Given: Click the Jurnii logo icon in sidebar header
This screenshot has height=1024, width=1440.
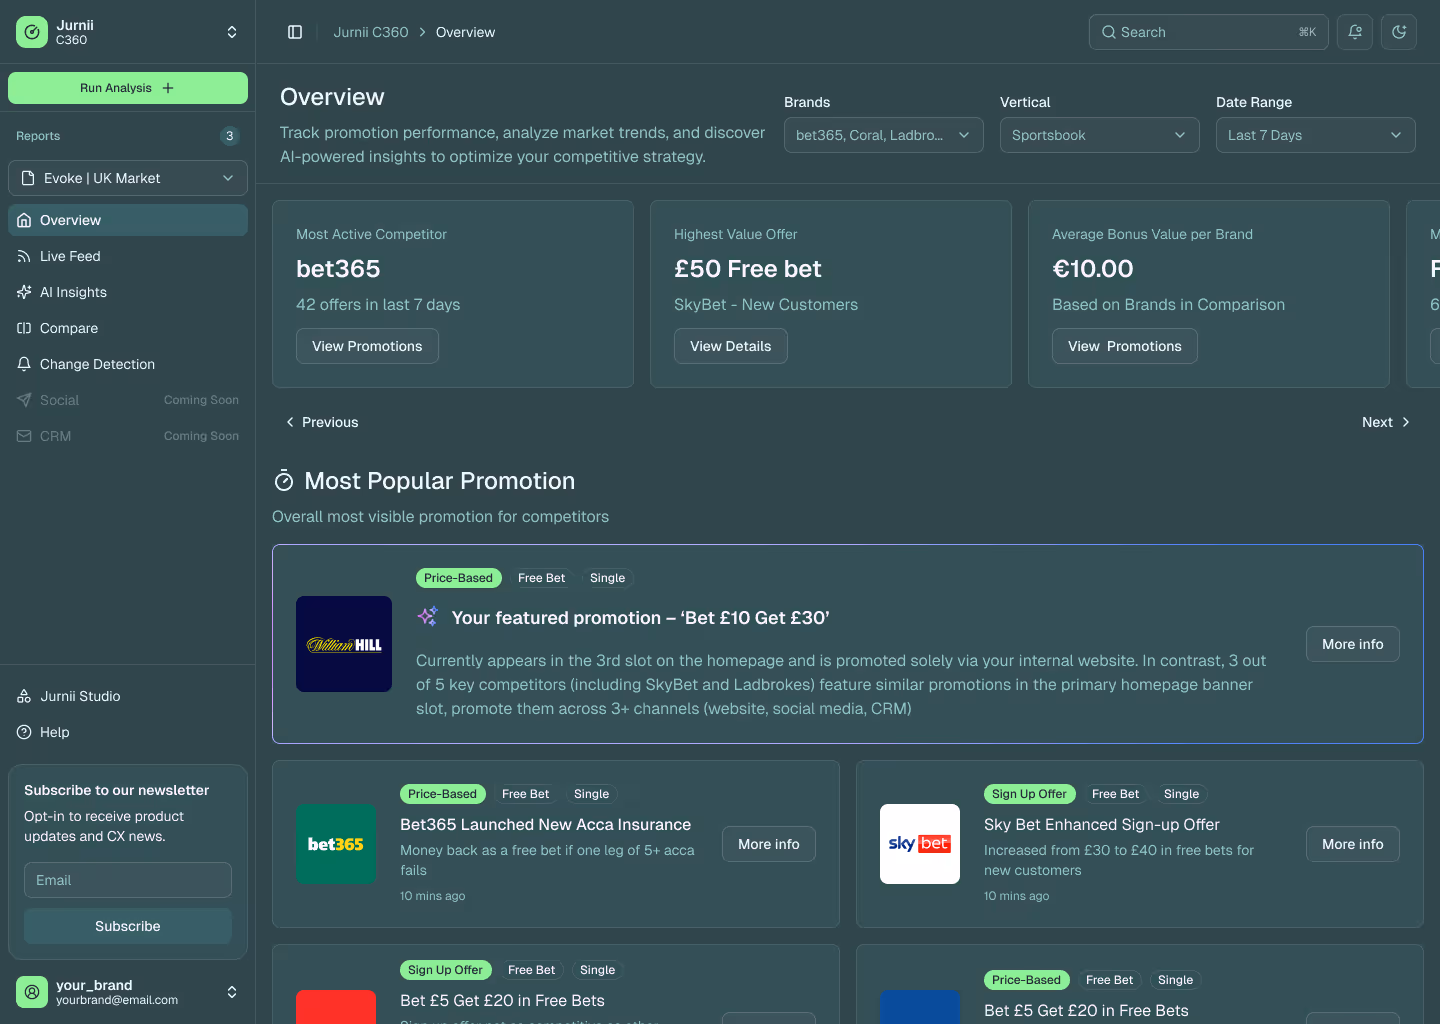Looking at the screenshot, I should click(x=32, y=32).
